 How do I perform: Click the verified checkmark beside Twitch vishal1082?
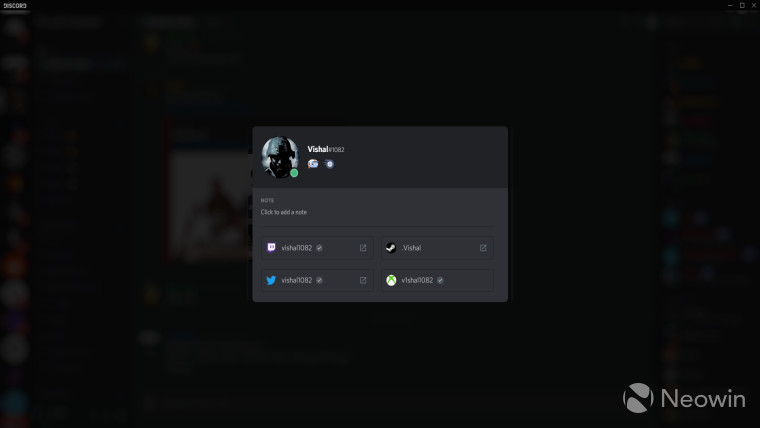tap(319, 248)
